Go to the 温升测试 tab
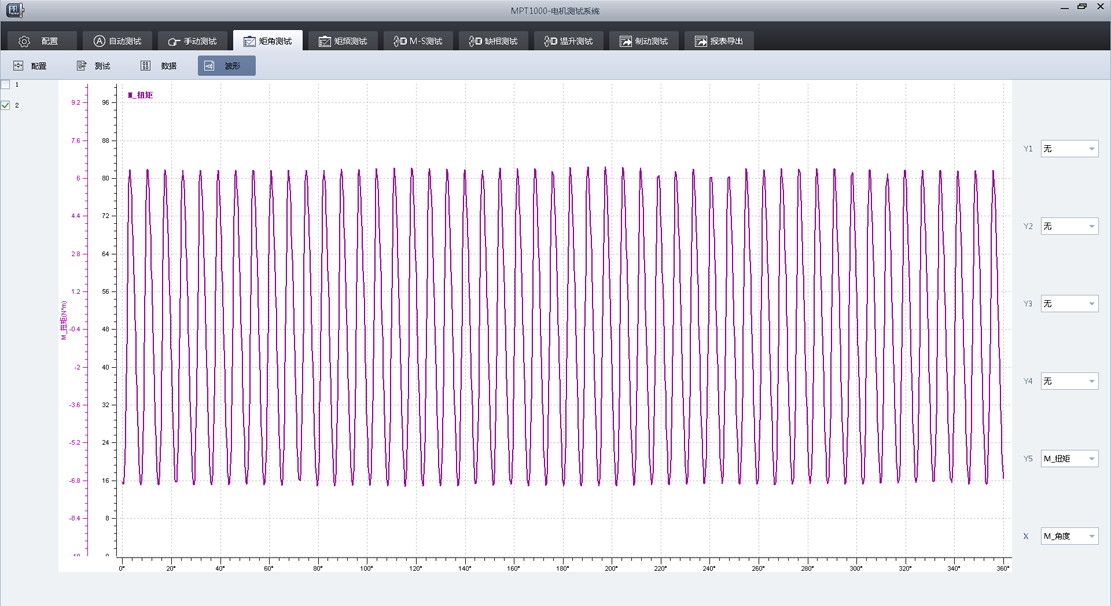Screen dimensions: 1111x606 click(x=568, y=40)
